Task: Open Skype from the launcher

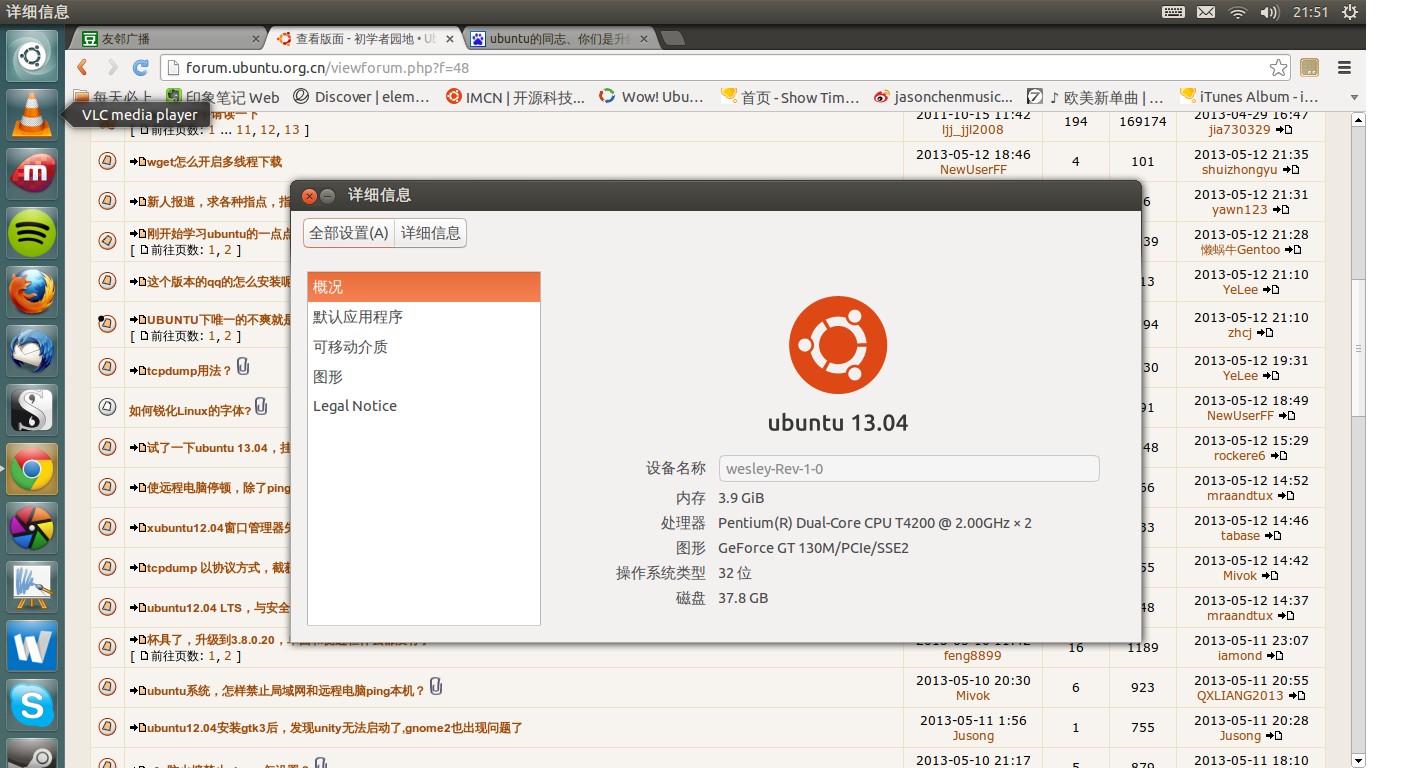Action: point(32,706)
